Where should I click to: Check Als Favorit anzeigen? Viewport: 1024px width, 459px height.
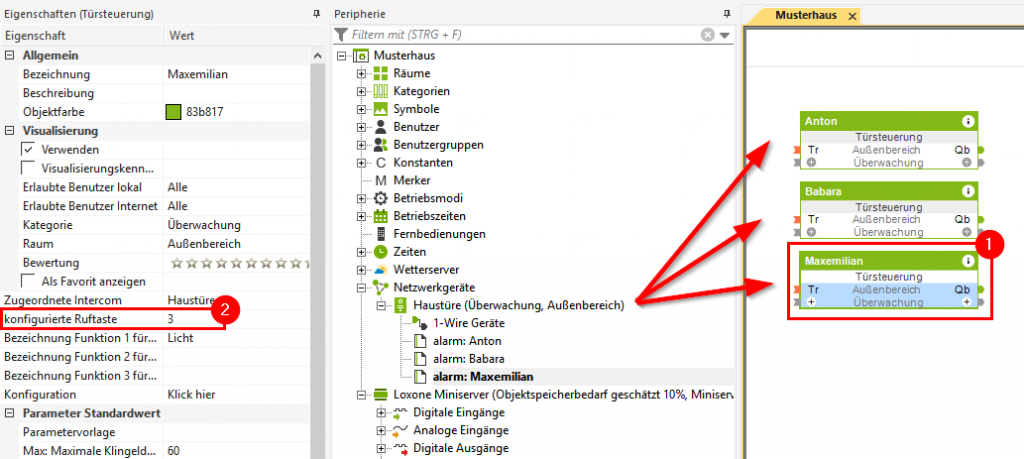pyautogui.click(x=28, y=281)
